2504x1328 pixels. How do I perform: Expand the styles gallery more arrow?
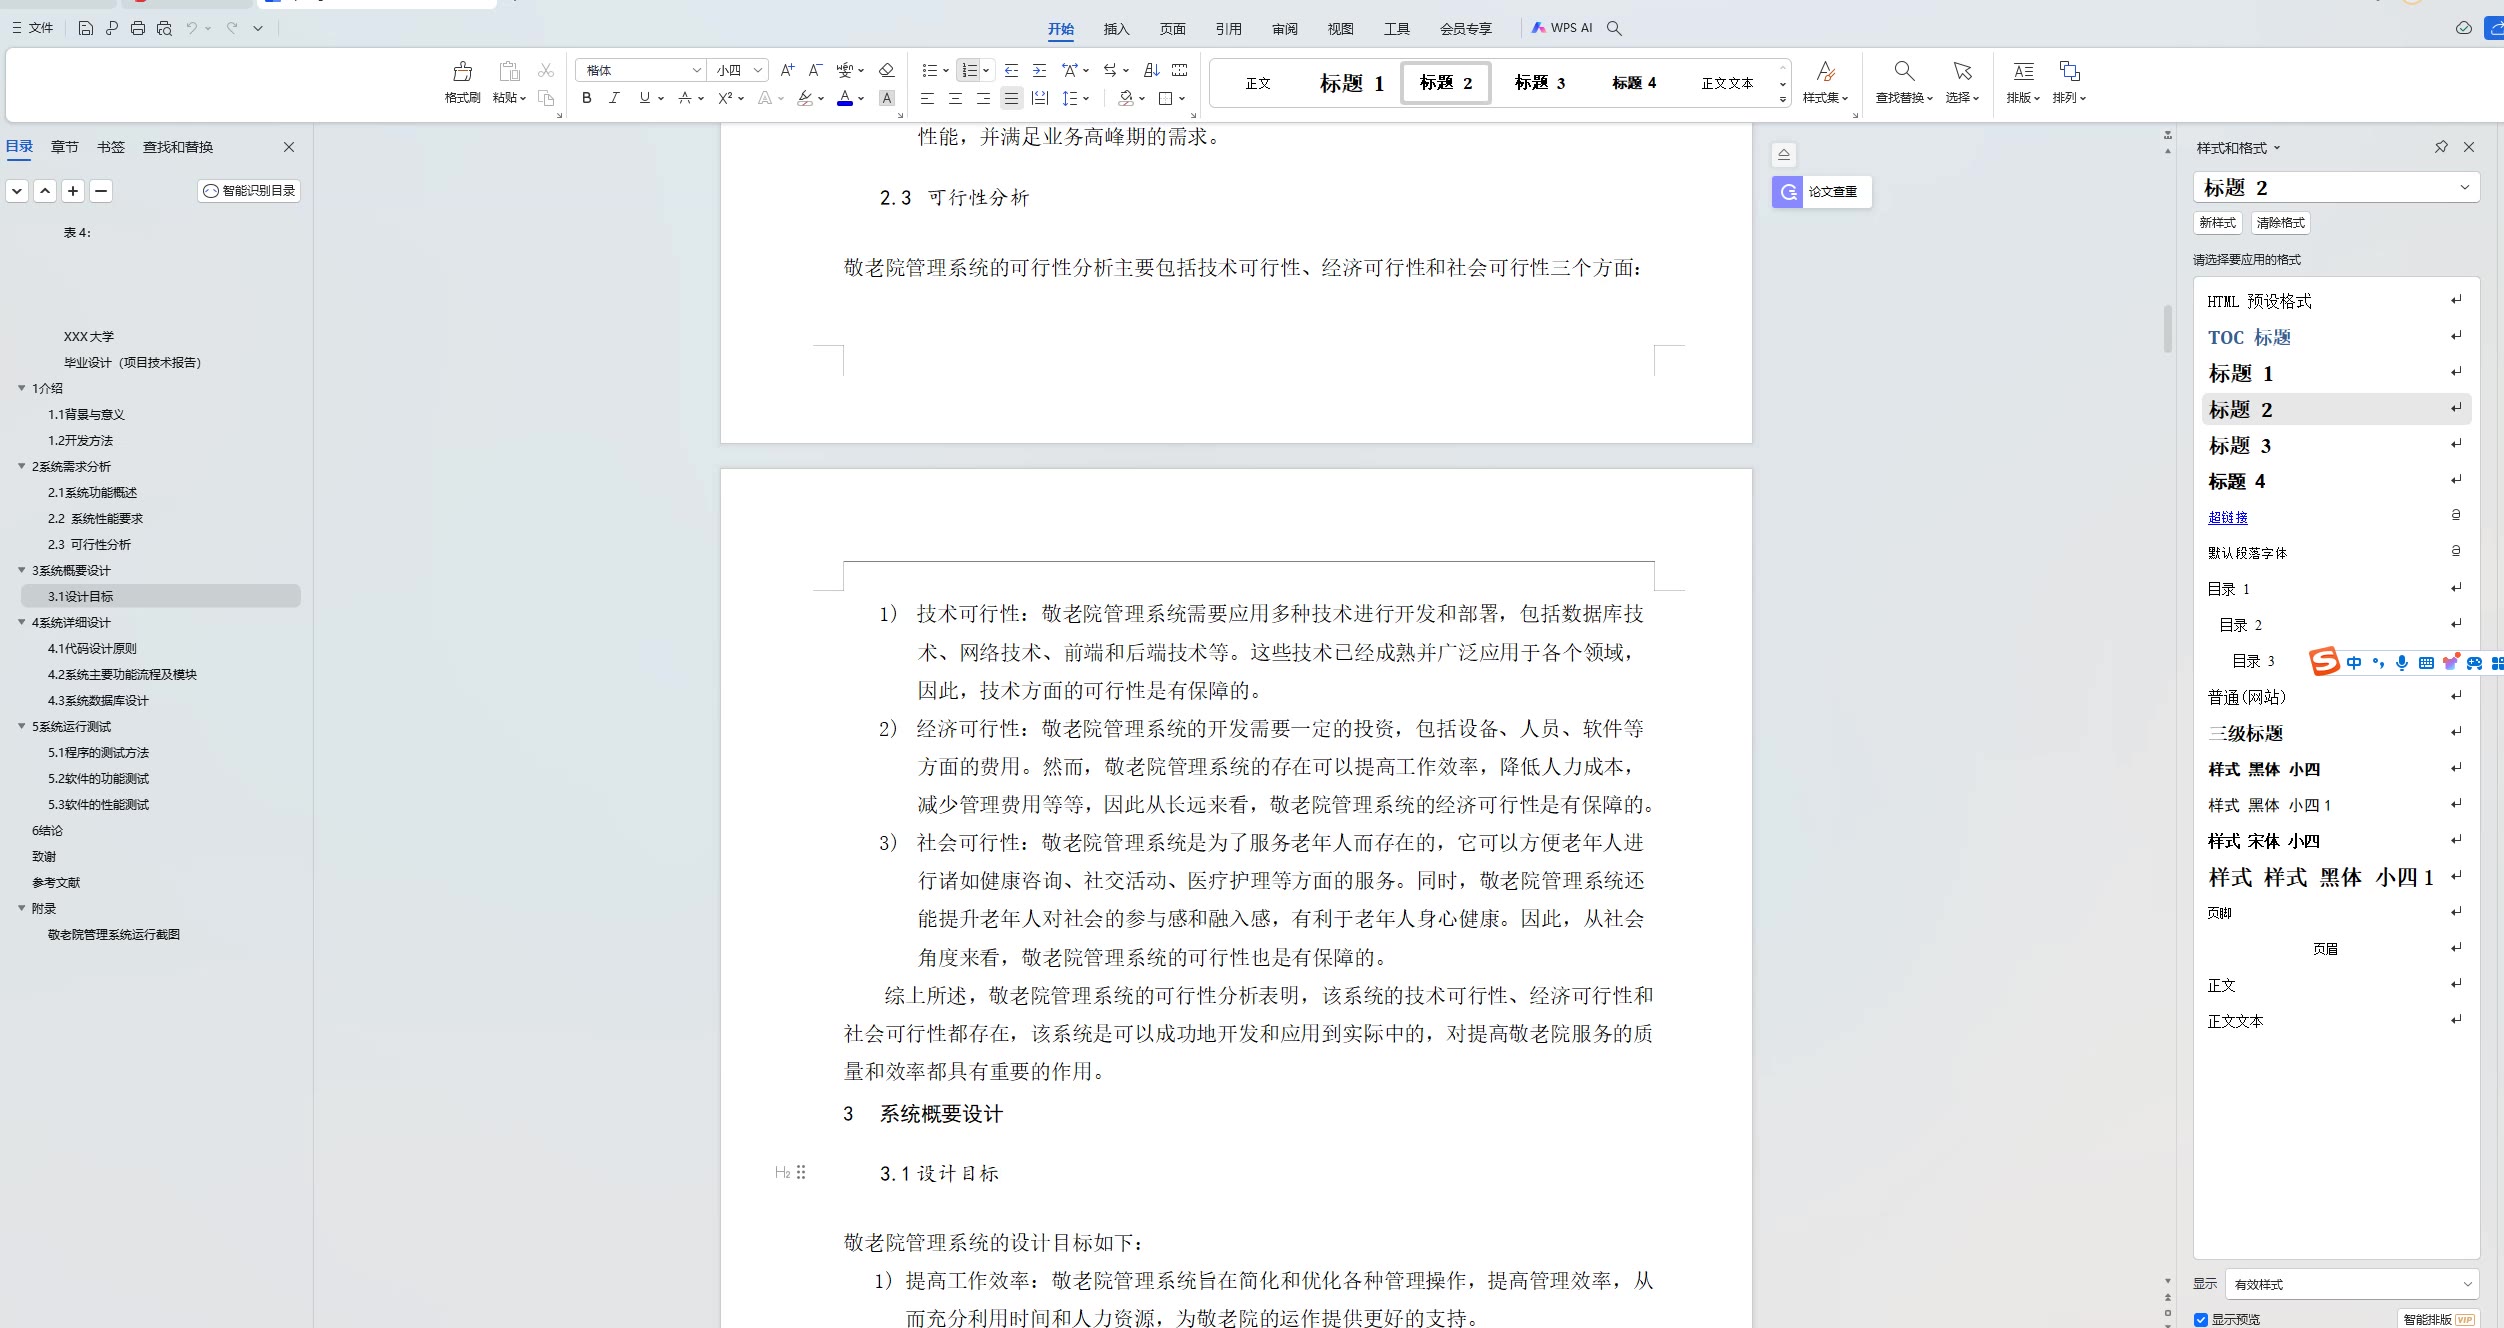[1782, 100]
